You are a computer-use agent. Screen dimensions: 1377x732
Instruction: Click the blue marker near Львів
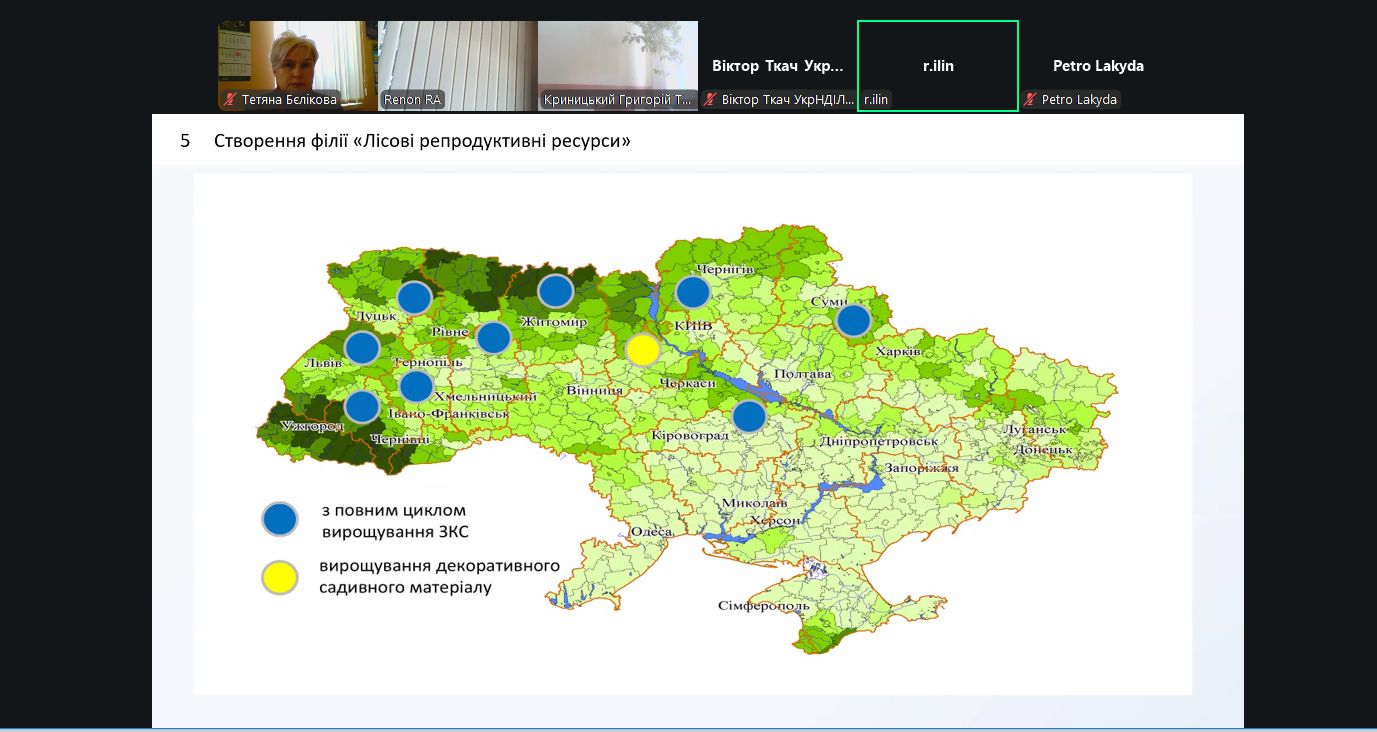pyautogui.click(x=362, y=348)
